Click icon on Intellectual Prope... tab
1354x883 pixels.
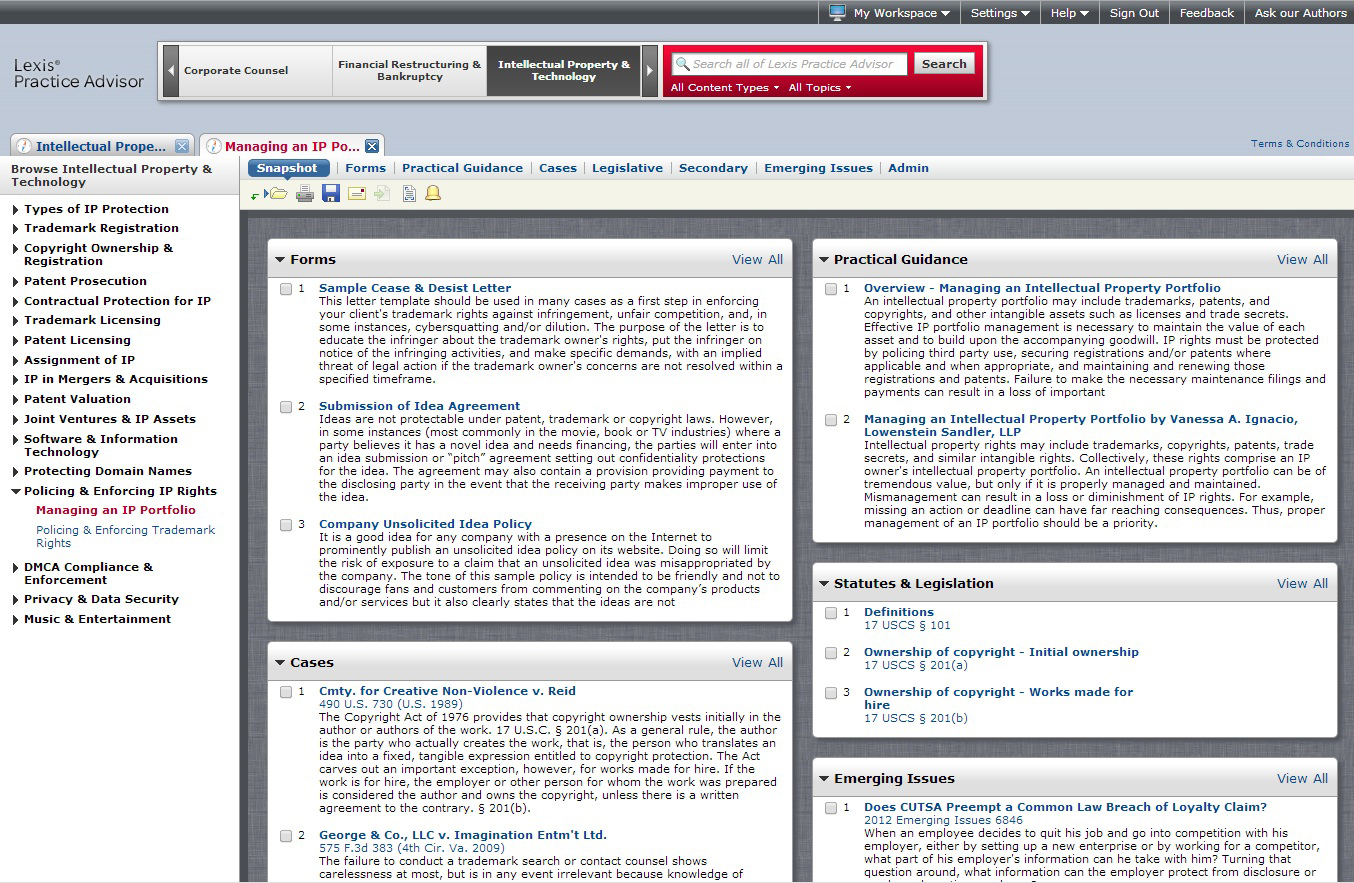(x=24, y=146)
